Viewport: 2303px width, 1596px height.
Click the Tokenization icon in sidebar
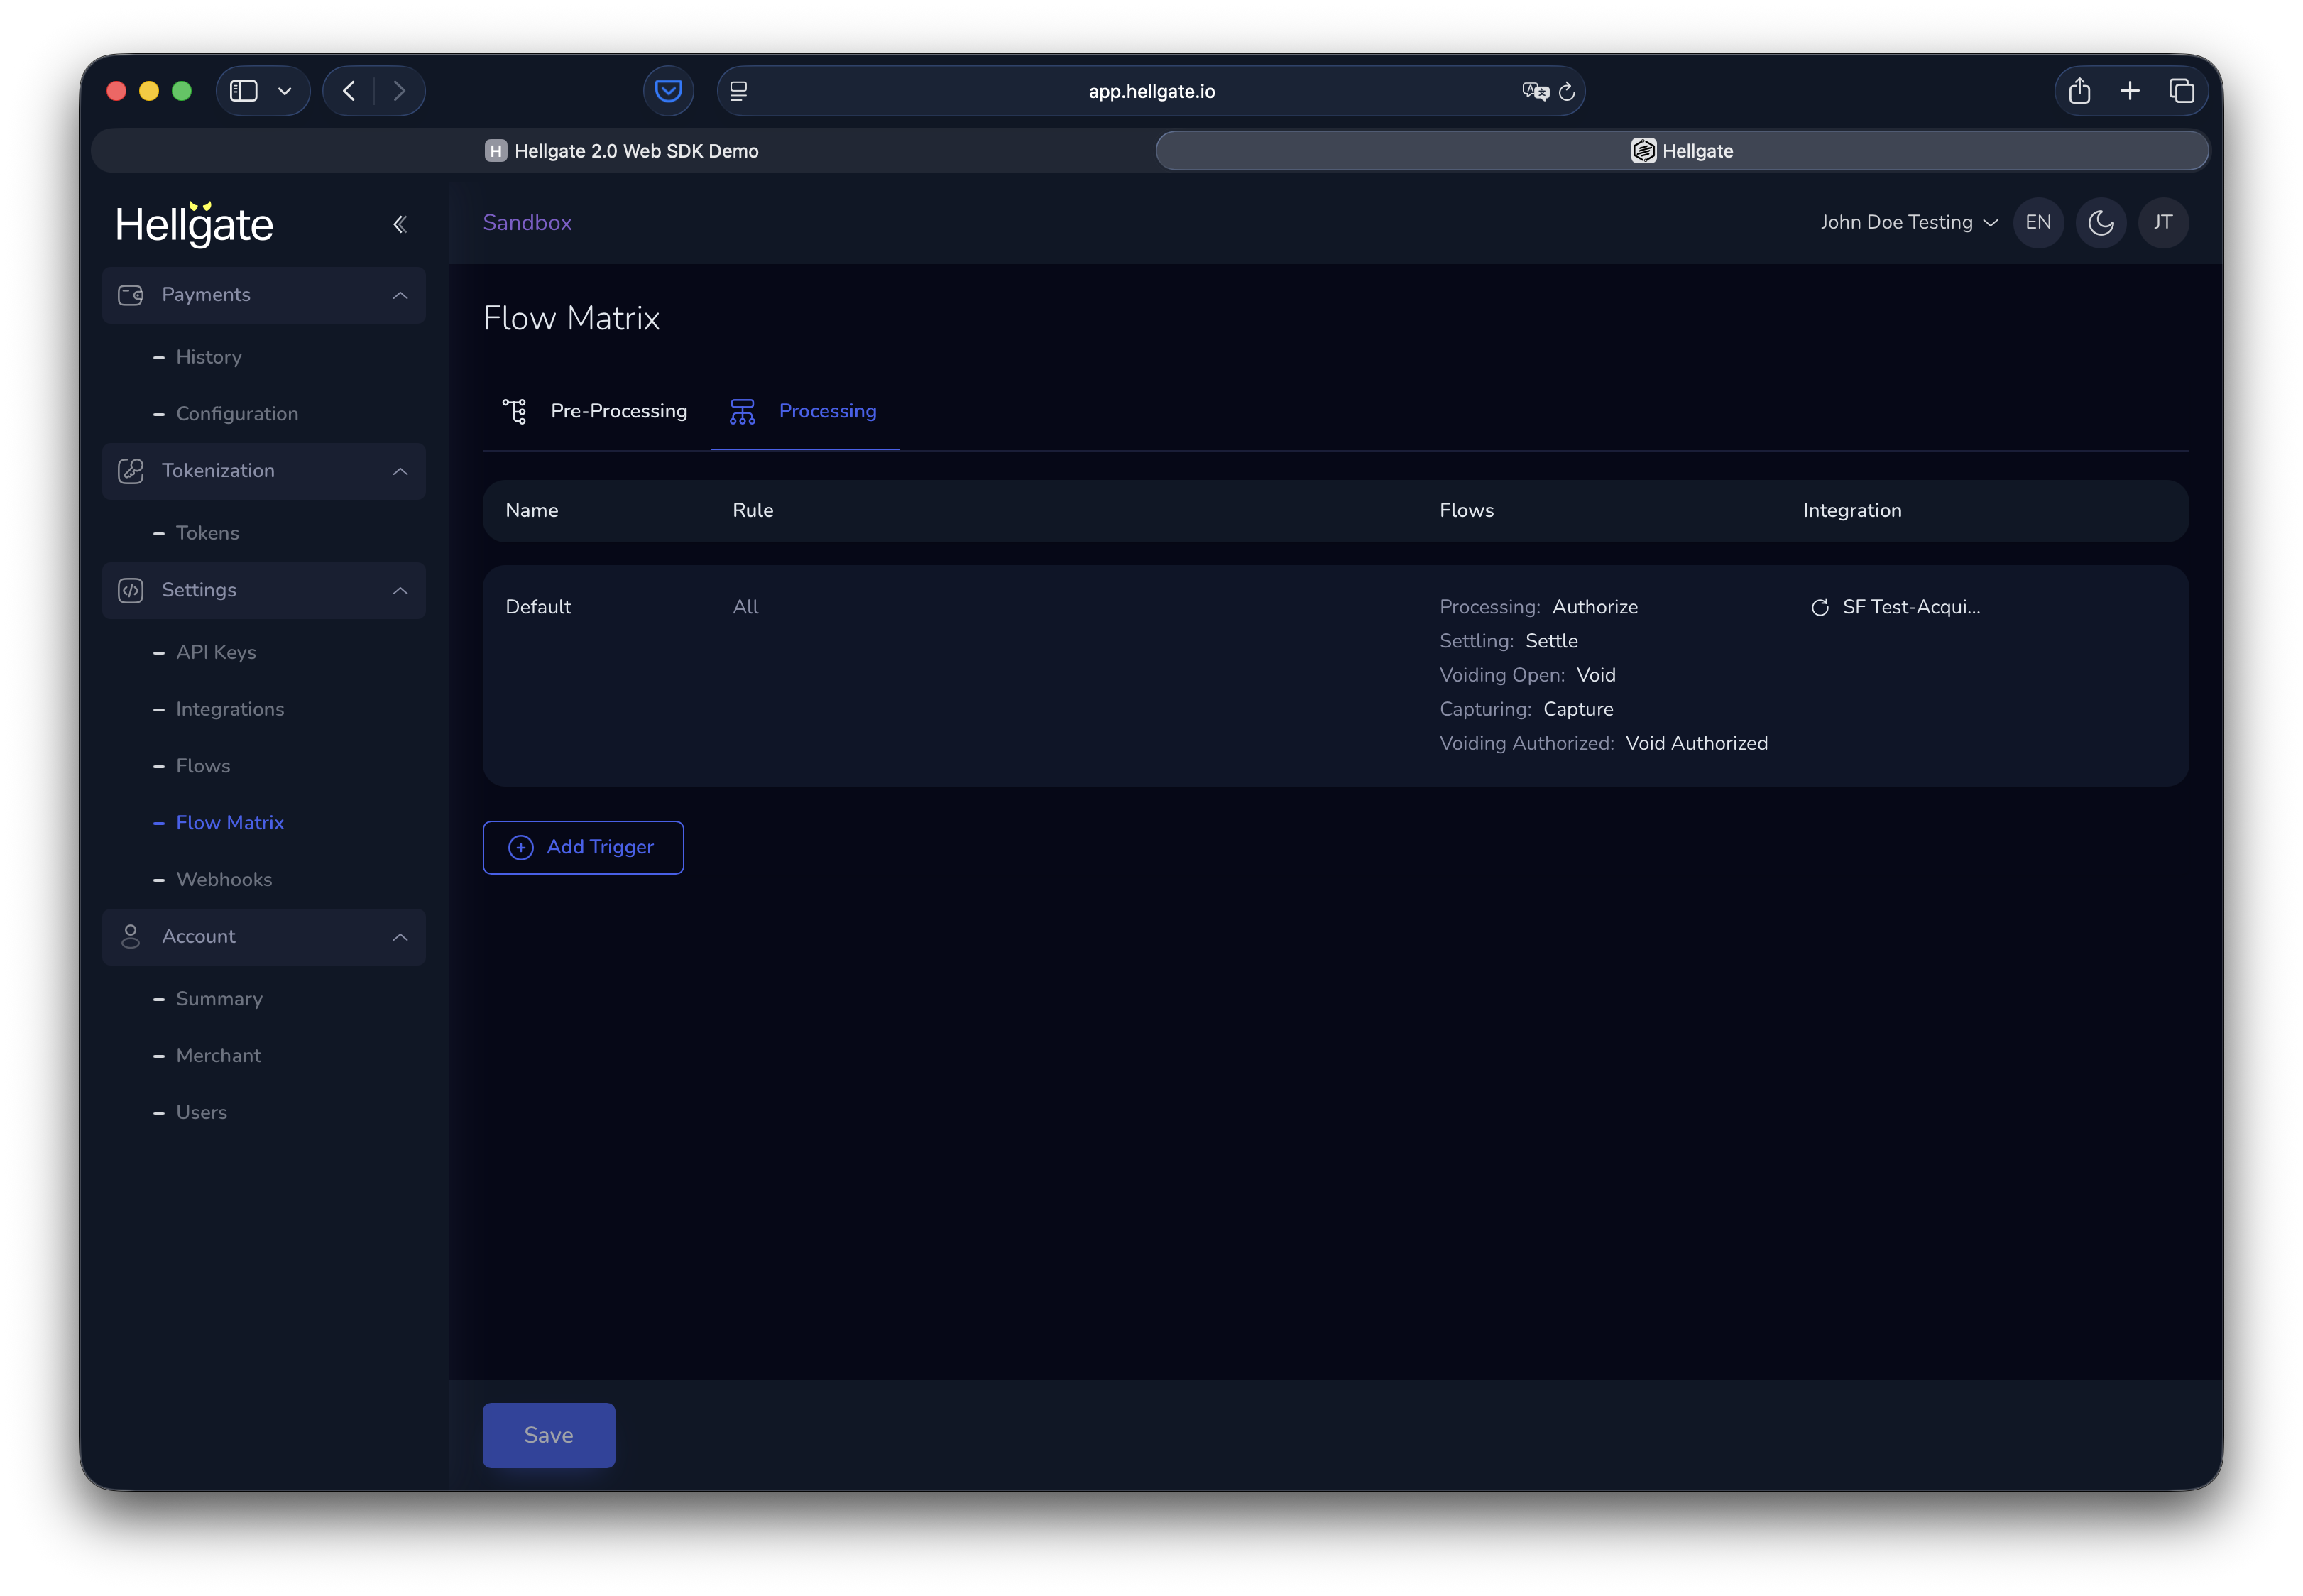pyautogui.click(x=131, y=470)
